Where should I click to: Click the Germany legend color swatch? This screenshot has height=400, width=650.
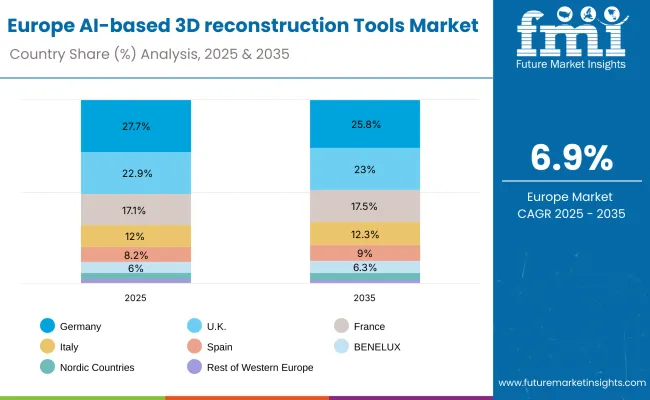(x=47, y=325)
